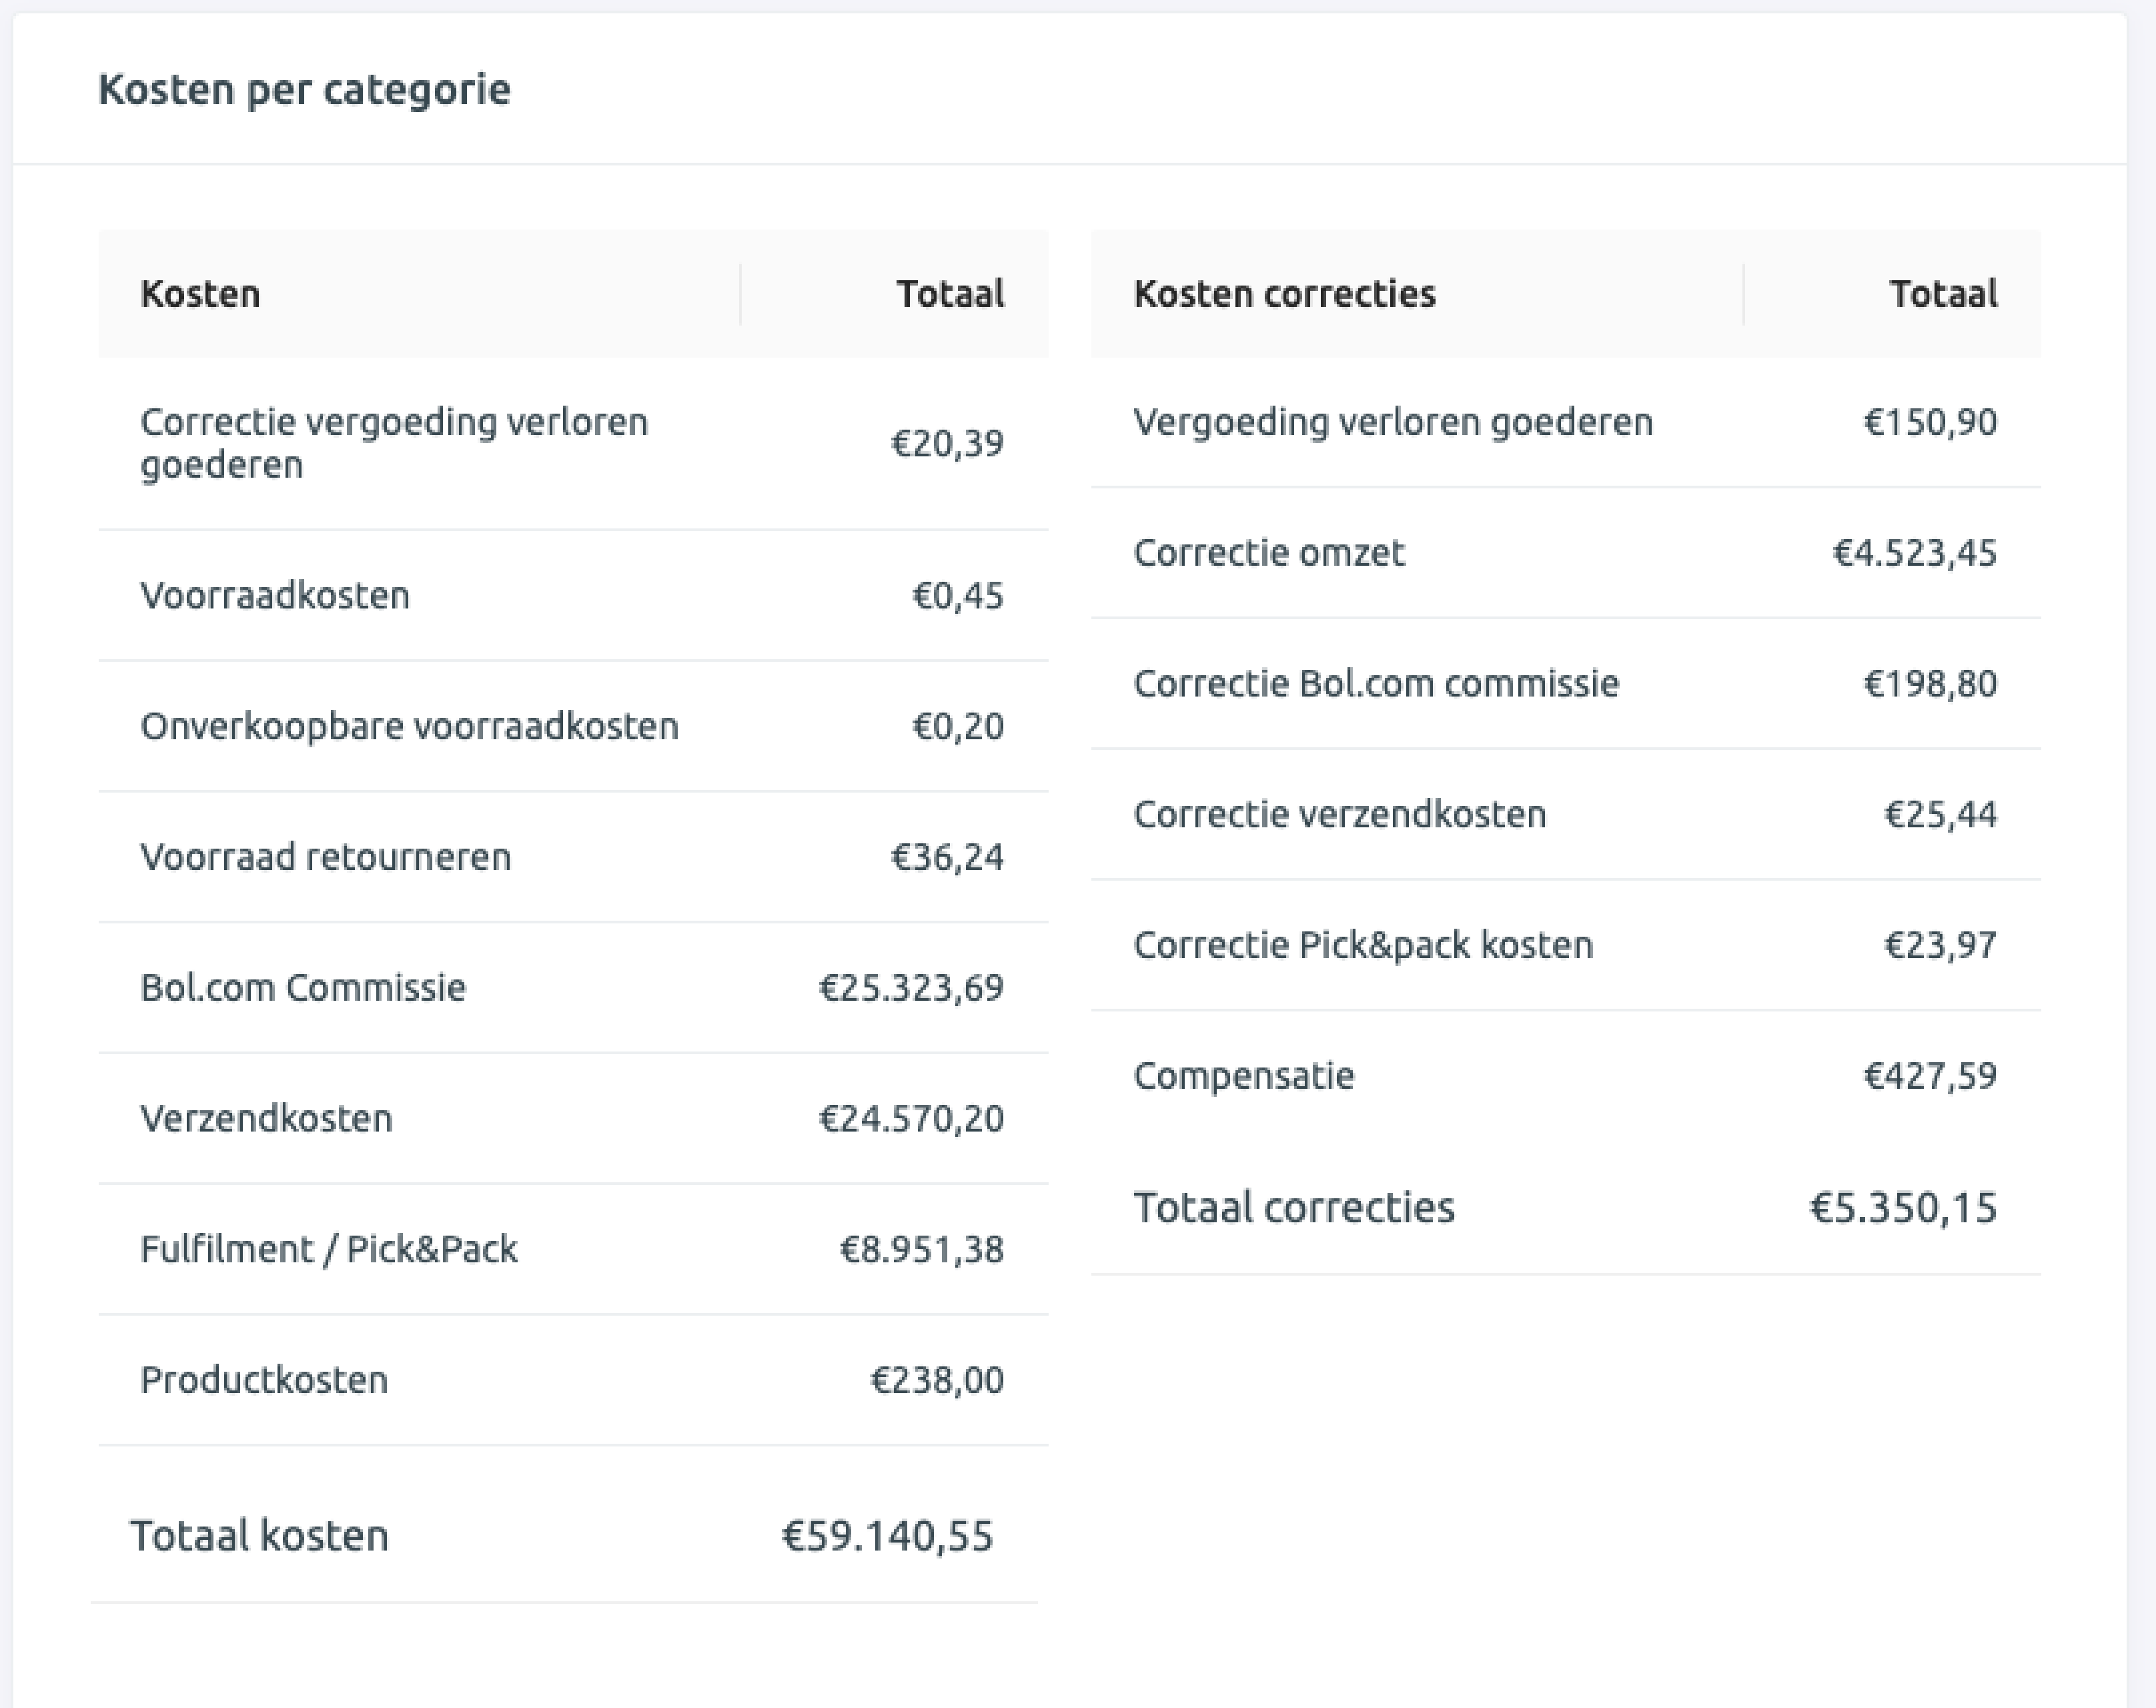Click the €36,24 amount
This screenshot has height=1708, width=2156.
[947, 857]
